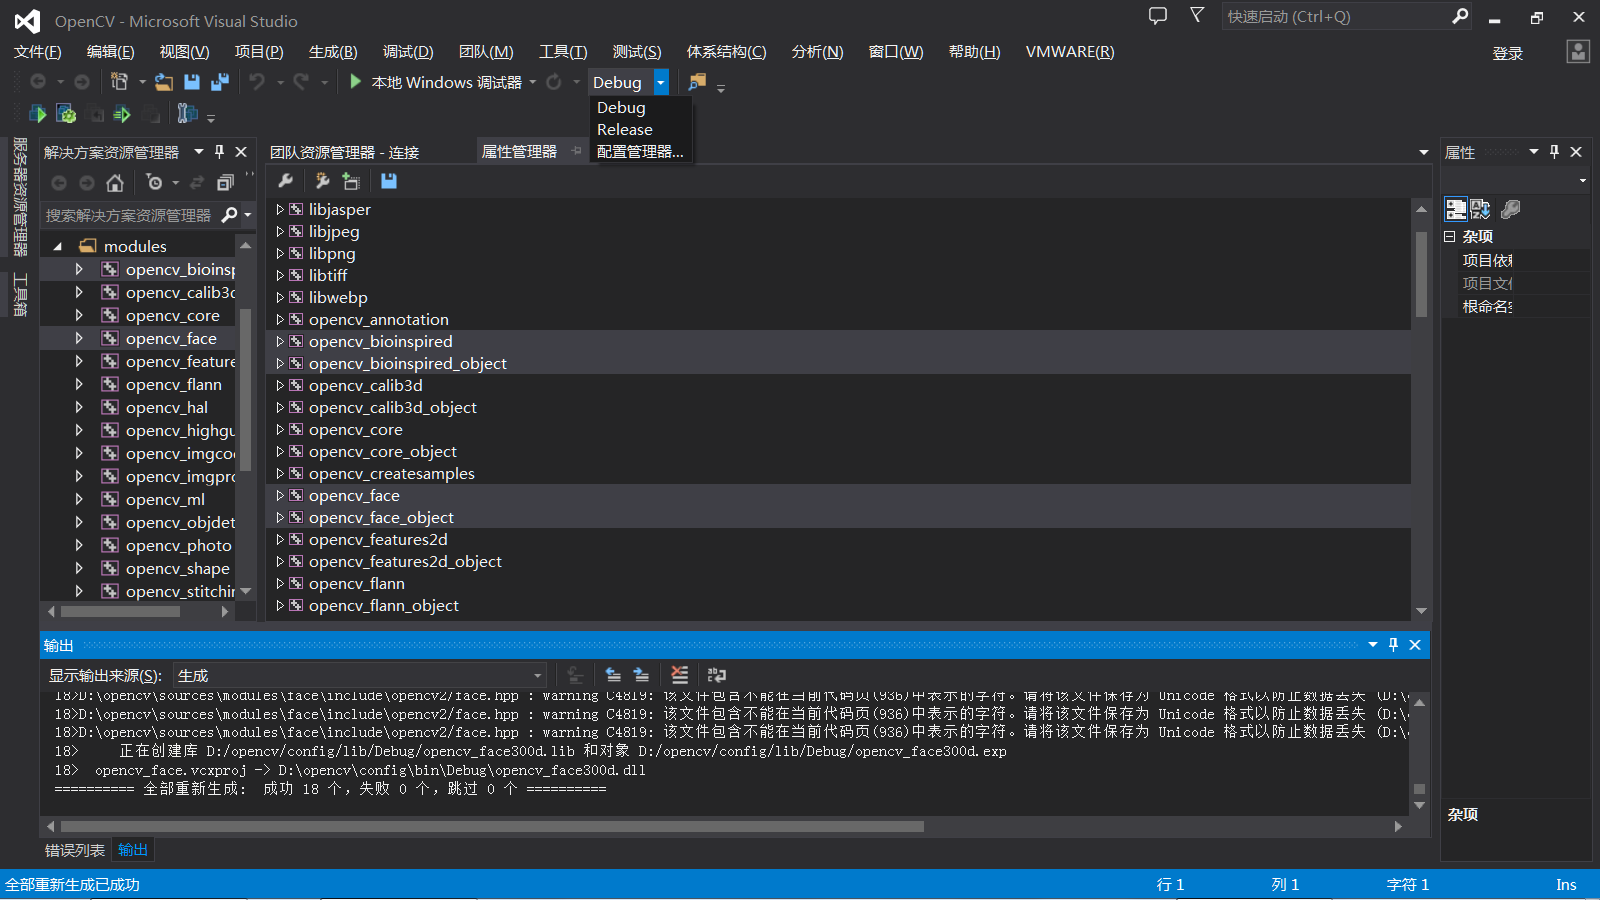1600x900 pixels.
Task: Switch properties to categorized view
Action: [1456, 209]
